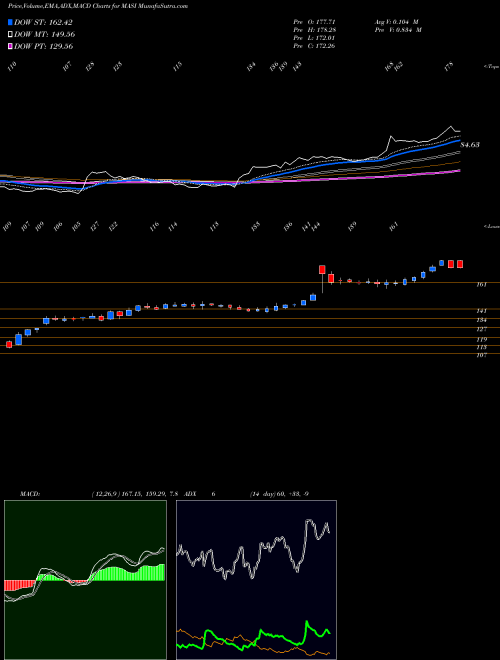The height and width of the screenshot is (660, 500).
Task: Click the 178 label in the tops row
Action: click(x=449, y=66)
